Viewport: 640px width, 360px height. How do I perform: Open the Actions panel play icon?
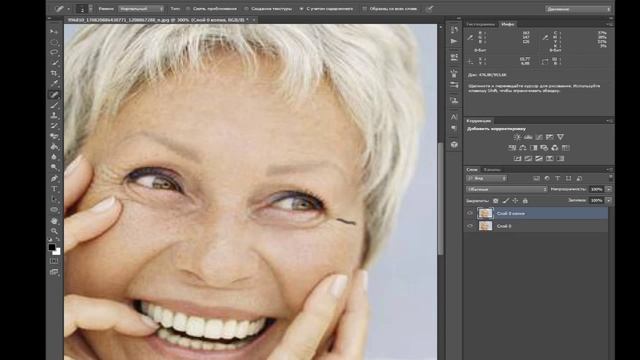(x=454, y=41)
